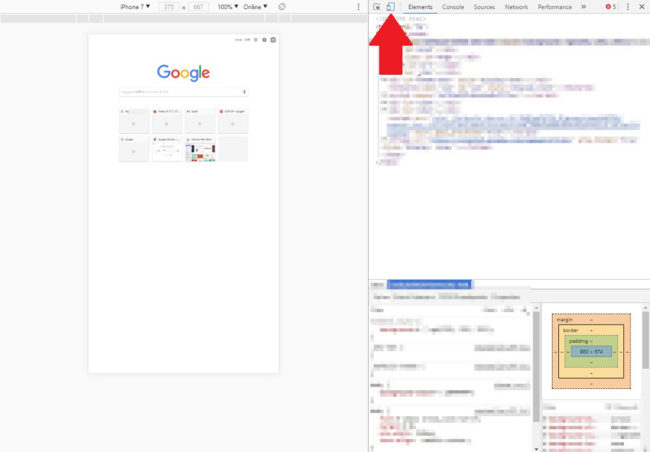Open the iPhone 7 device dropdown
Viewport: 650px width, 452px height.
click(x=135, y=7)
